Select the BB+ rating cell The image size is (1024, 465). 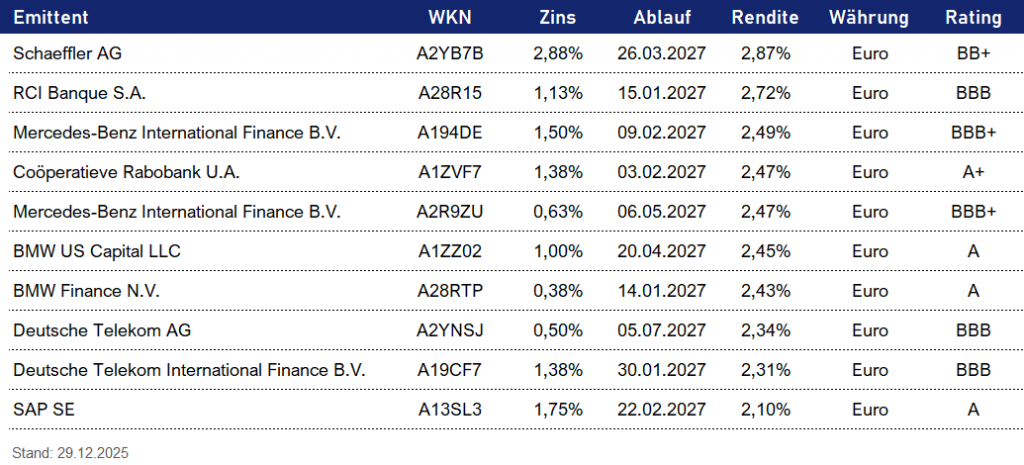tap(973, 54)
